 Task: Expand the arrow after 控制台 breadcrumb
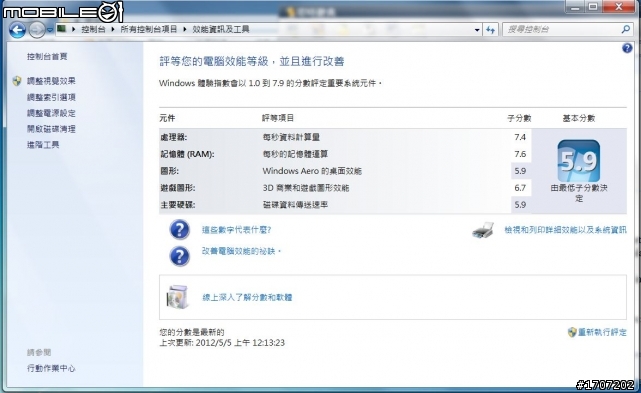coord(113,29)
